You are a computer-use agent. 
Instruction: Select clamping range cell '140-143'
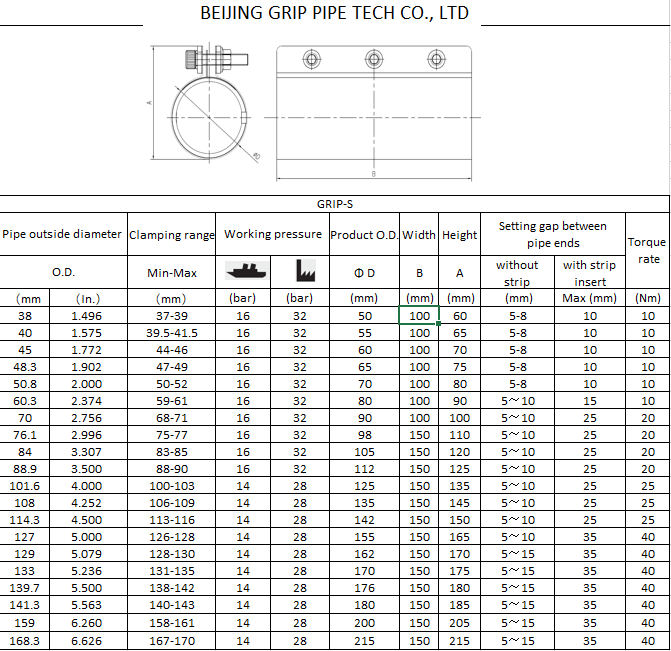[x=172, y=605]
